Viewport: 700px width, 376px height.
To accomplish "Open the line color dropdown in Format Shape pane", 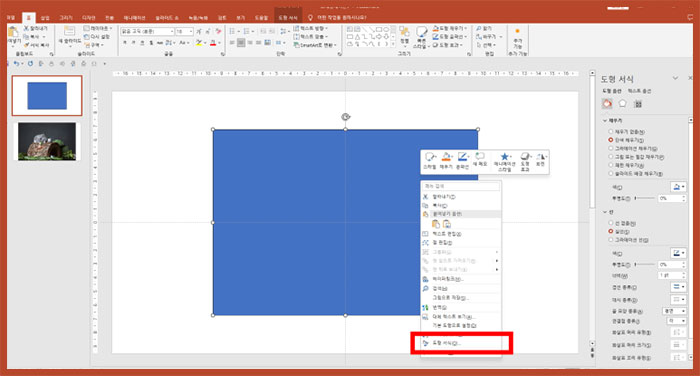I will point(678,254).
